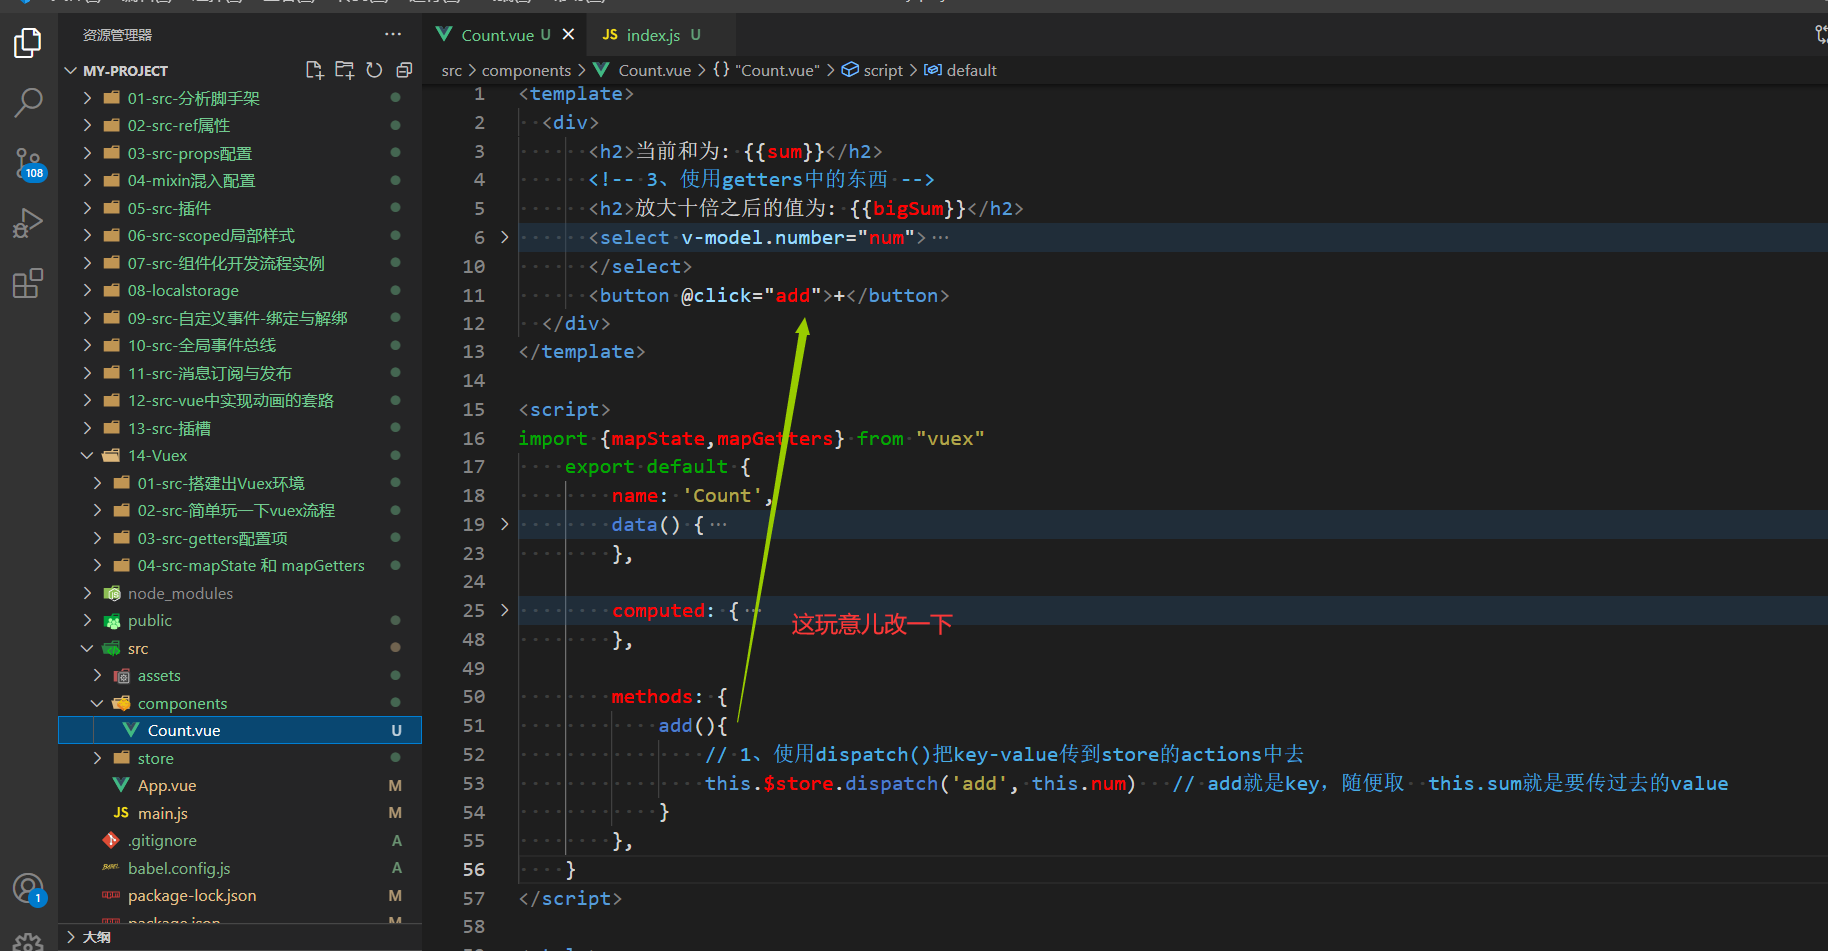Viewport: 1828px width, 951px height.
Task: Click the add() method name on line 51
Action: [x=675, y=725]
